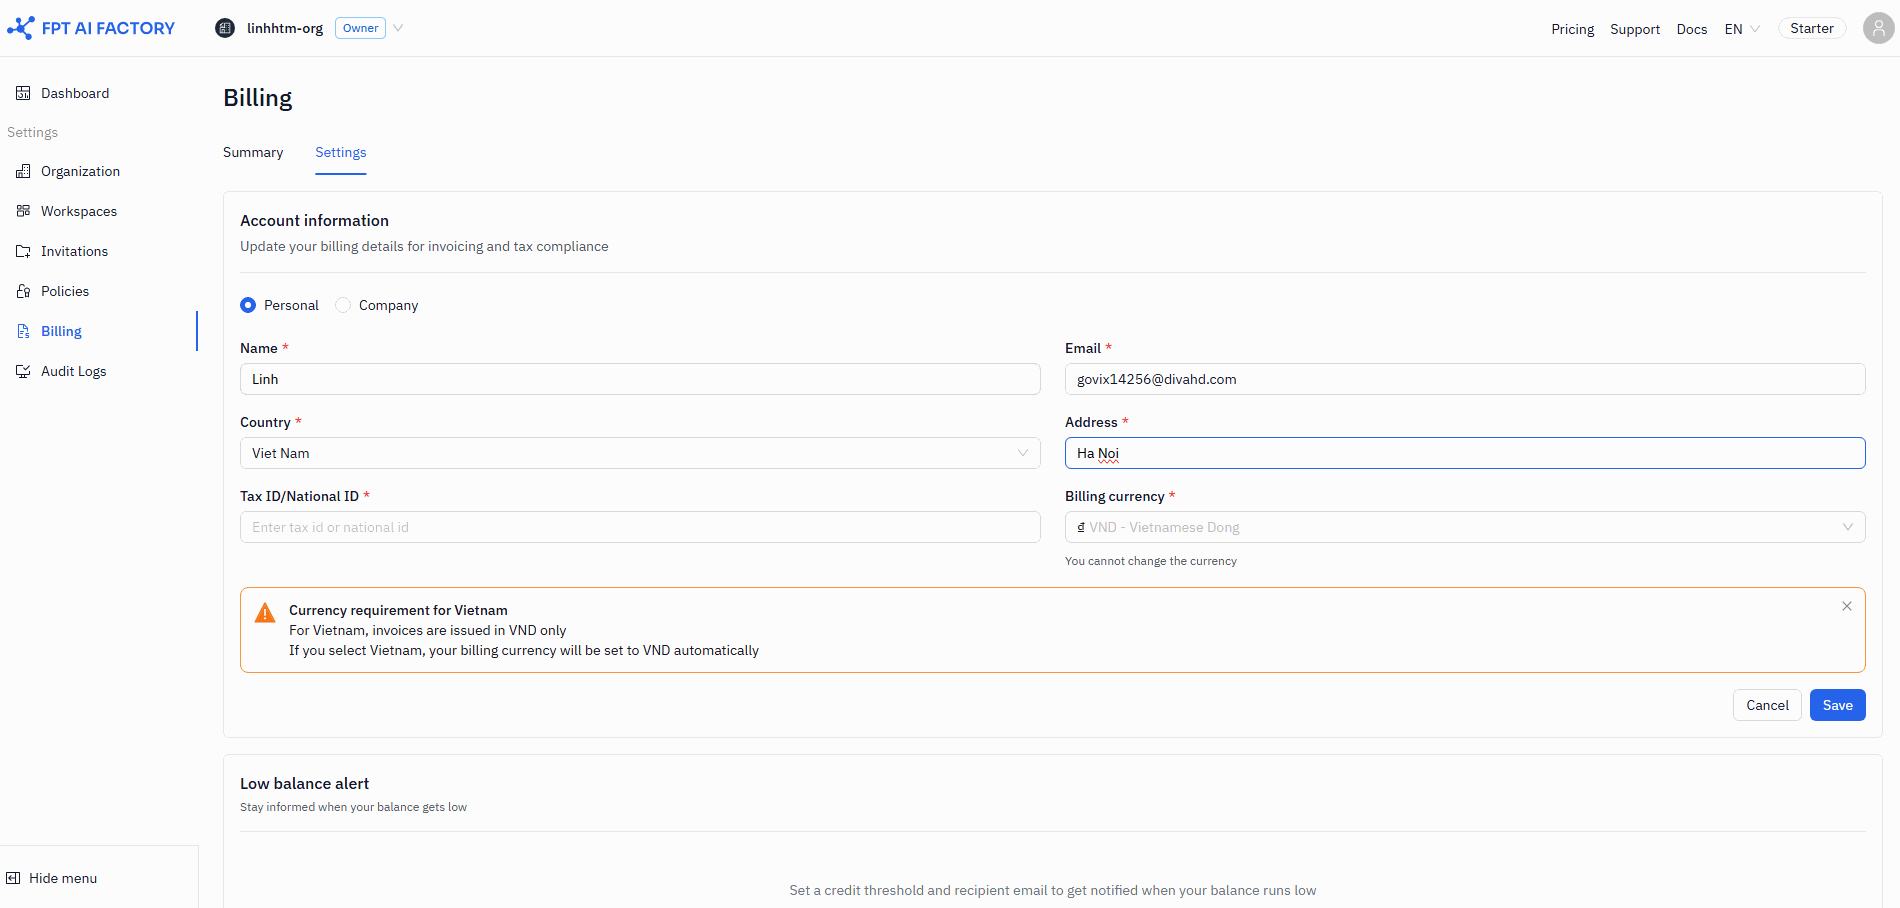Click the Name input field
1900x908 pixels.
(640, 379)
